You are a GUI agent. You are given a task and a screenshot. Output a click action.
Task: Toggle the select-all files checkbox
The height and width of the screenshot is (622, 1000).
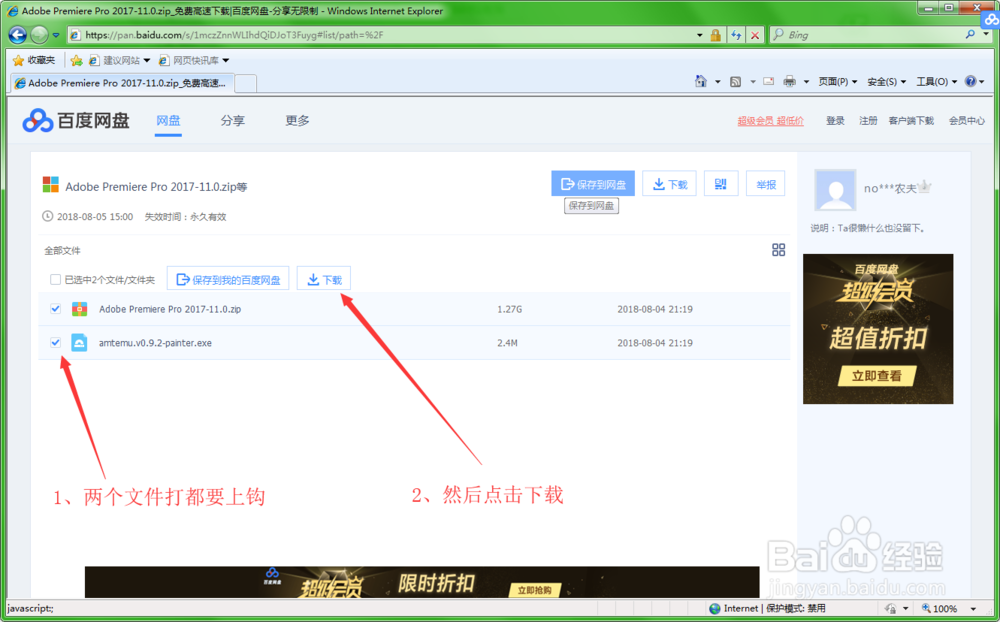point(55,279)
